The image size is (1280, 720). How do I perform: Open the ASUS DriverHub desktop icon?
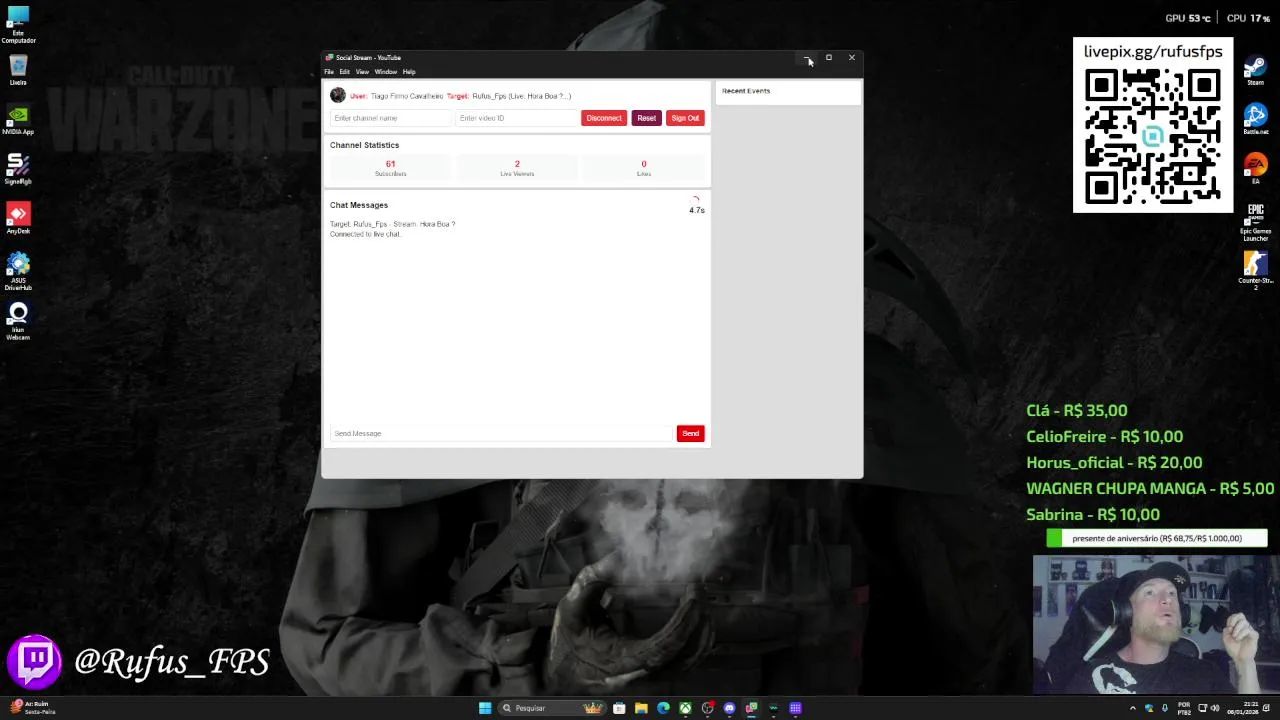click(18, 272)
